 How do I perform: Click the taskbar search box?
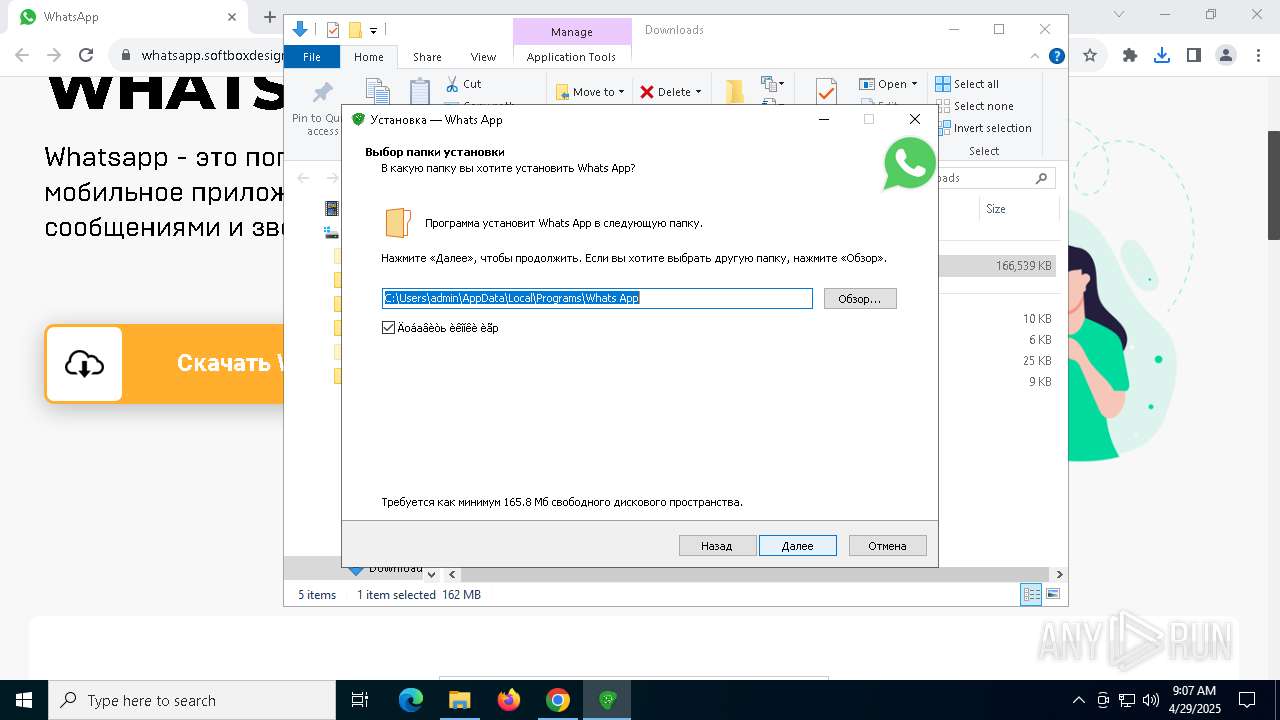coord(192,700)
